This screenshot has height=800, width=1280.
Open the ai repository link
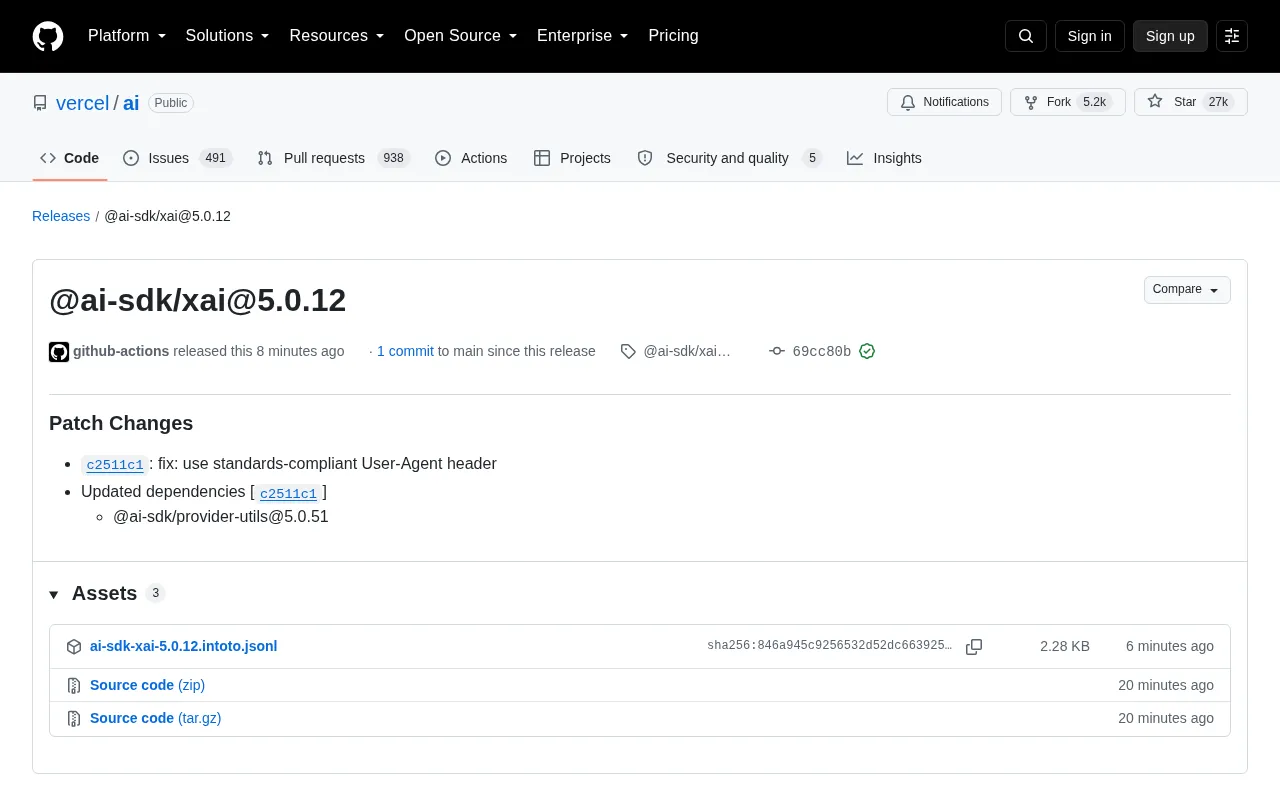click(x=131, y=103)
